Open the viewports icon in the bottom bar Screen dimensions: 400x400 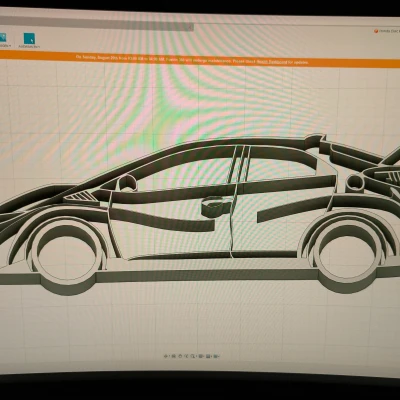click(x=215, y=356)
